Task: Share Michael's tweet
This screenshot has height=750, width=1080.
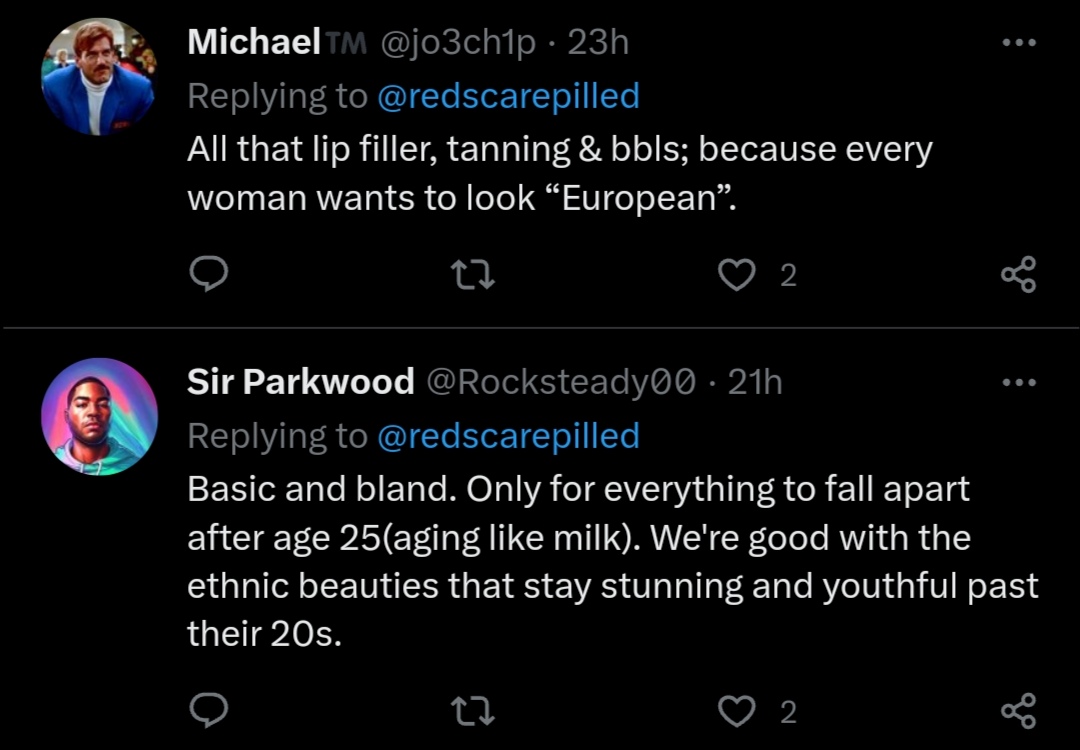Action: (x=1019, y=274)
